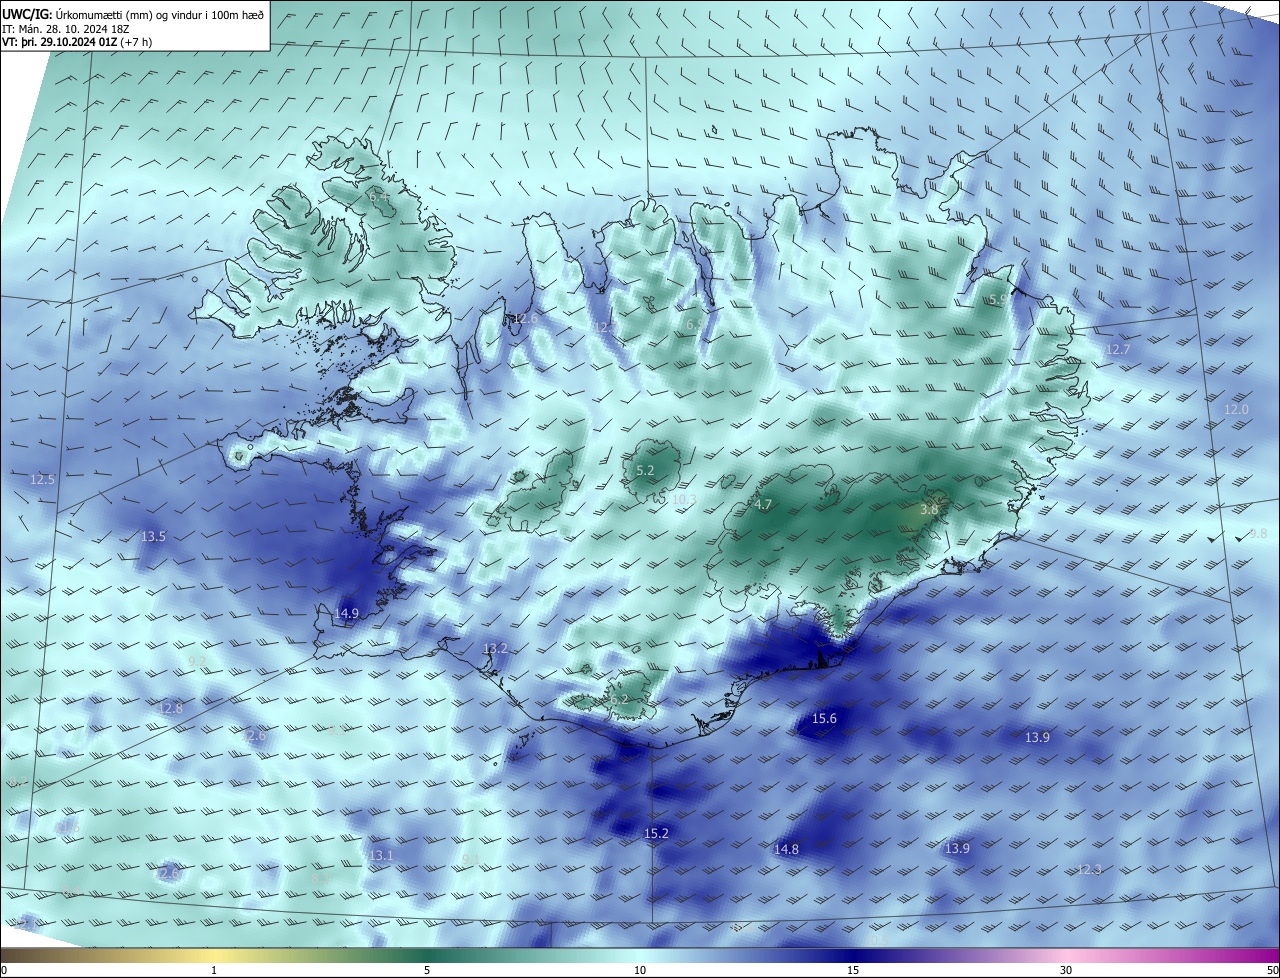This screenshot has height=978, width=1280.
Task: Click the 12.8 value label on the map
Action: pyautogui.click(x=171, y=708)
